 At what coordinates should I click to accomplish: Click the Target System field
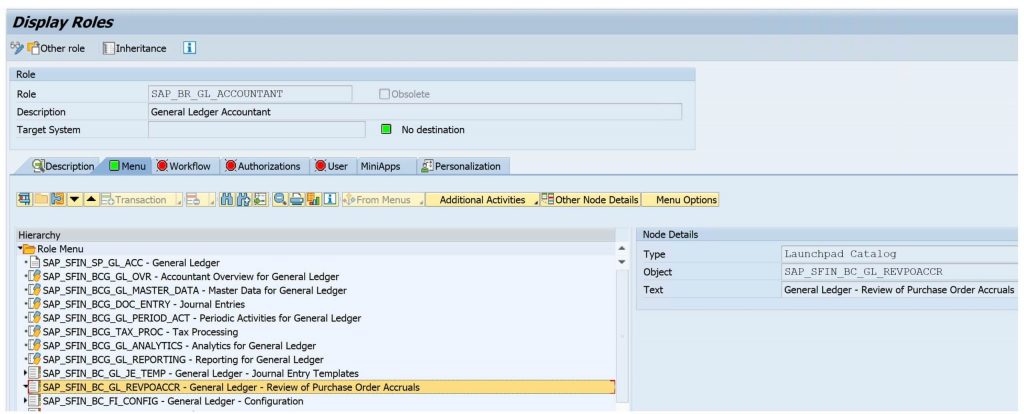257,129
